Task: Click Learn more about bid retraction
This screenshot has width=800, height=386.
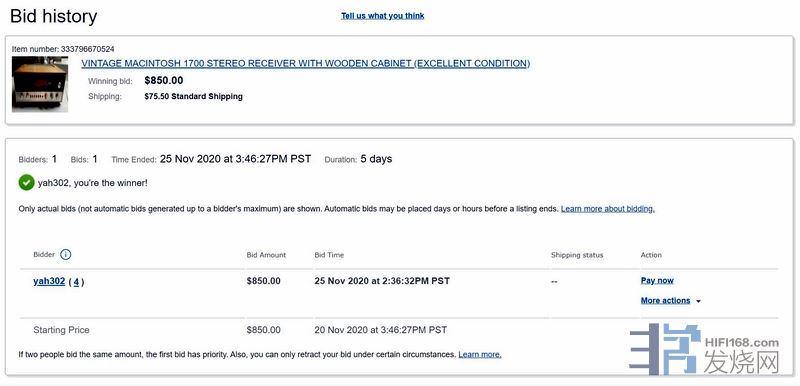Action: [x=480, y=354]
